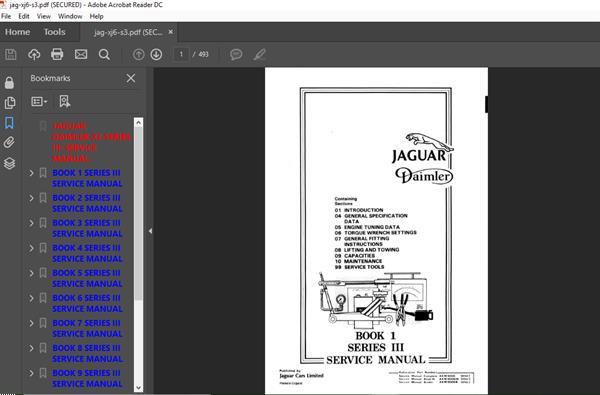The height and width of the screenshot is (395, 600).
Task: Click the Save file icon
Action: [x=11, y=54]
